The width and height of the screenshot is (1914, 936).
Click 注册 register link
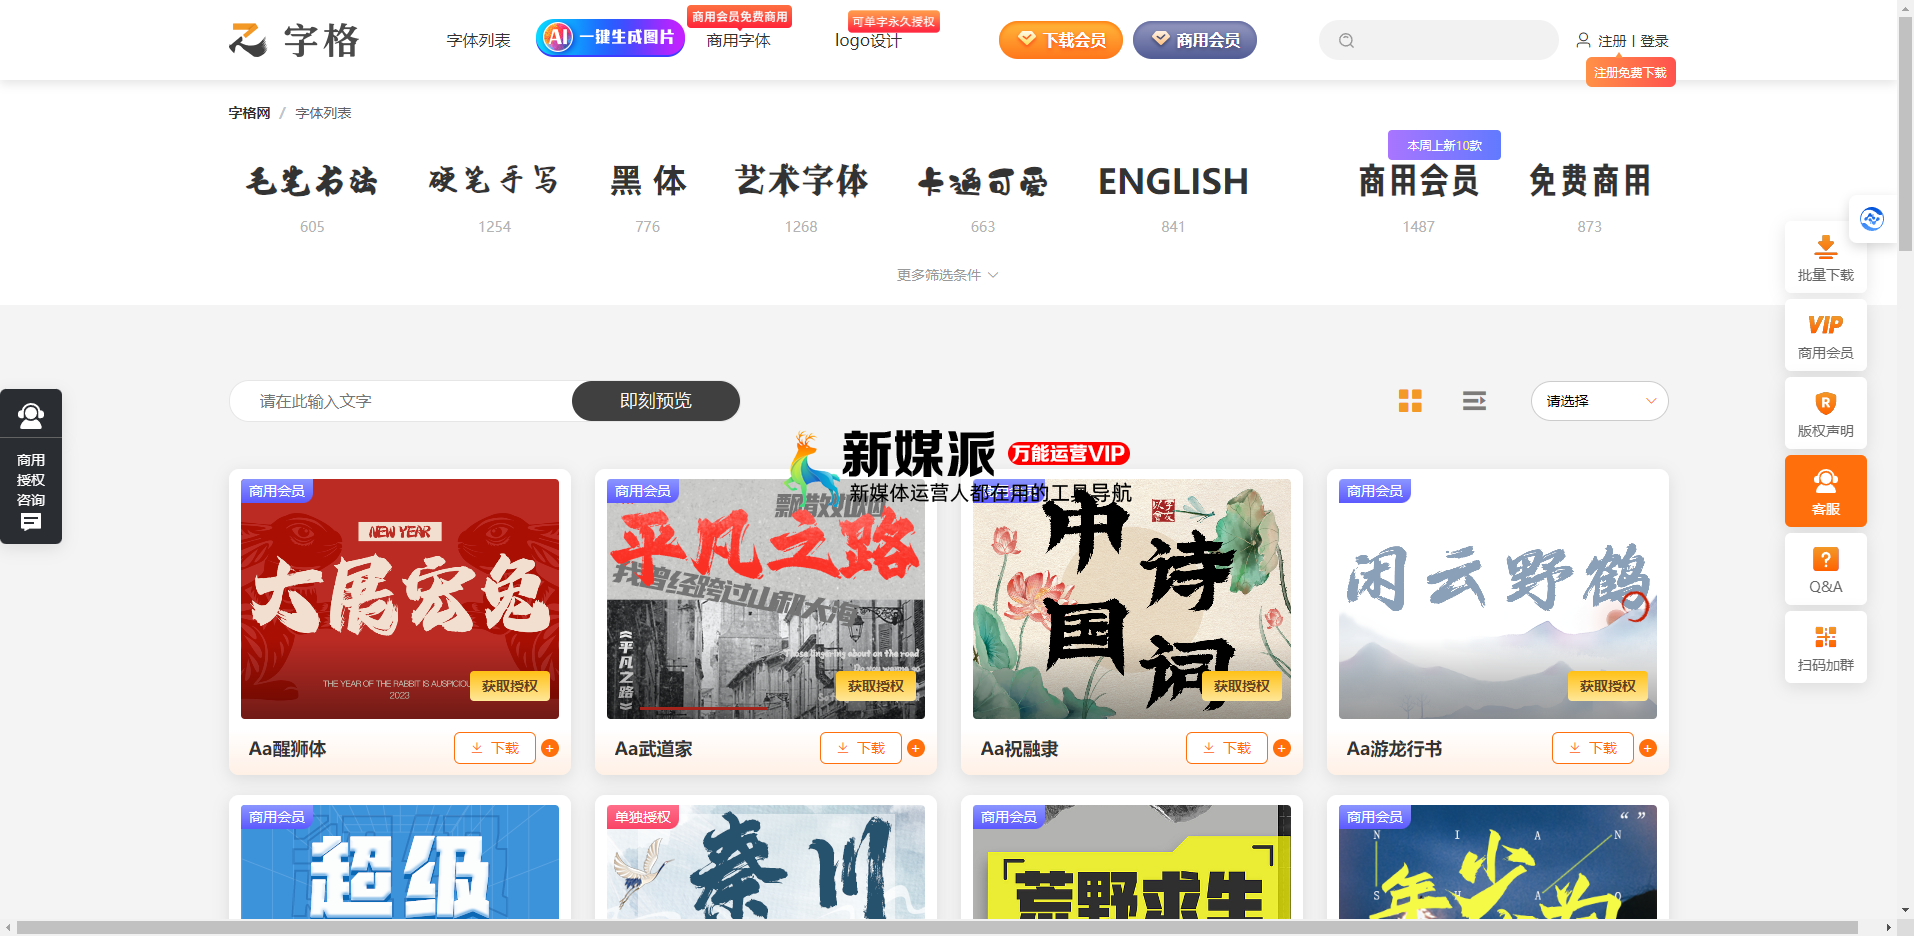pyautogui.click(x=1612, y=41)
